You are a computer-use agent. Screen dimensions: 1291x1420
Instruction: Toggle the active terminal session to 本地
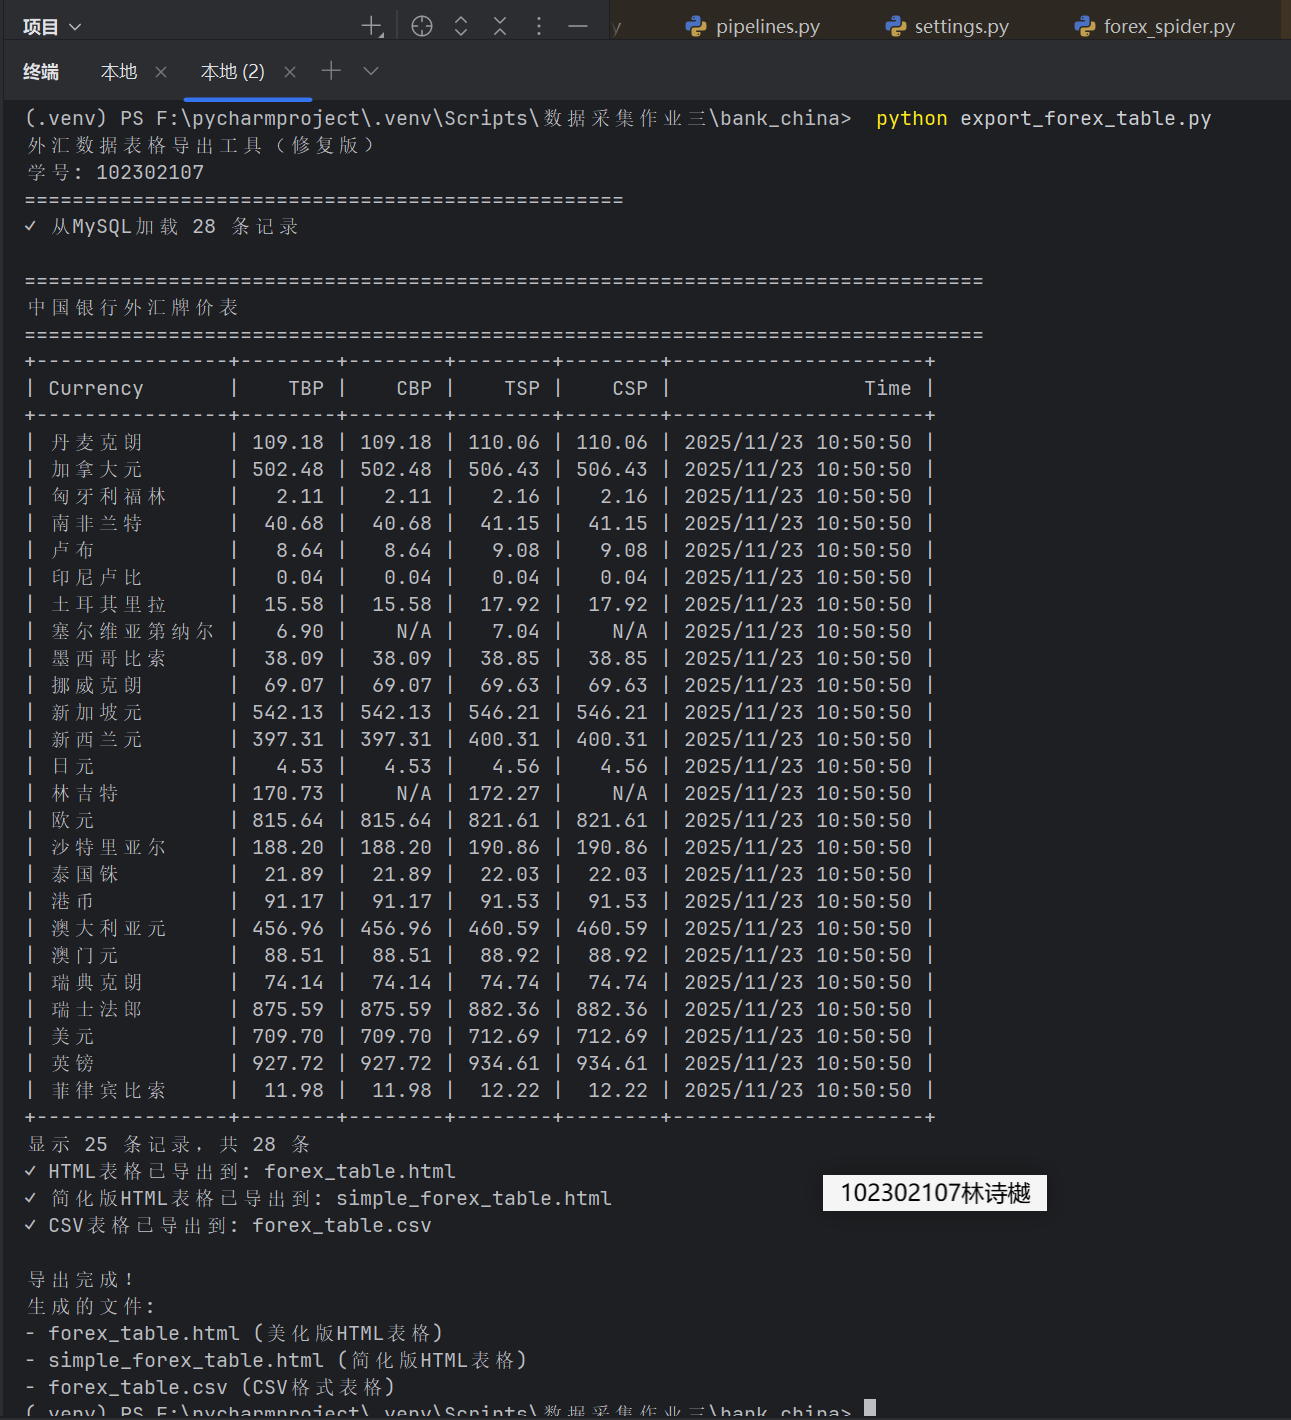(118, 71)
